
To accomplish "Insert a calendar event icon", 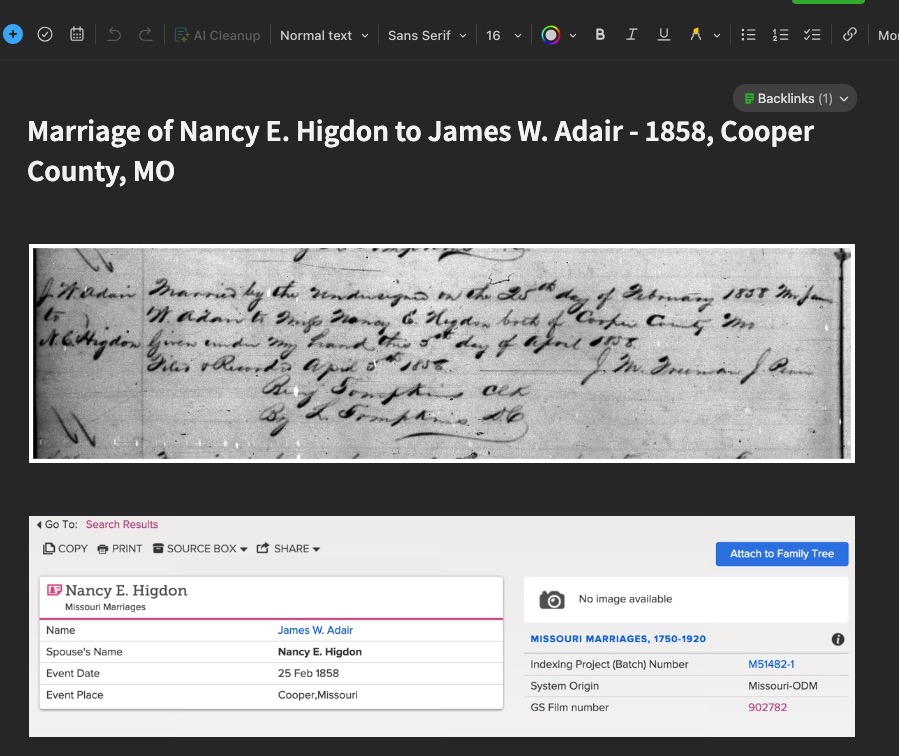I will point(77,35).
